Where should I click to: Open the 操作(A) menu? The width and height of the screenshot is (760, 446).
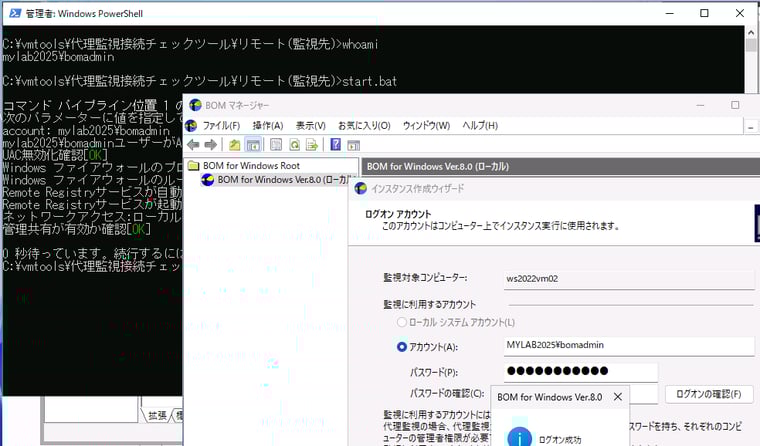tap(268, 126)
